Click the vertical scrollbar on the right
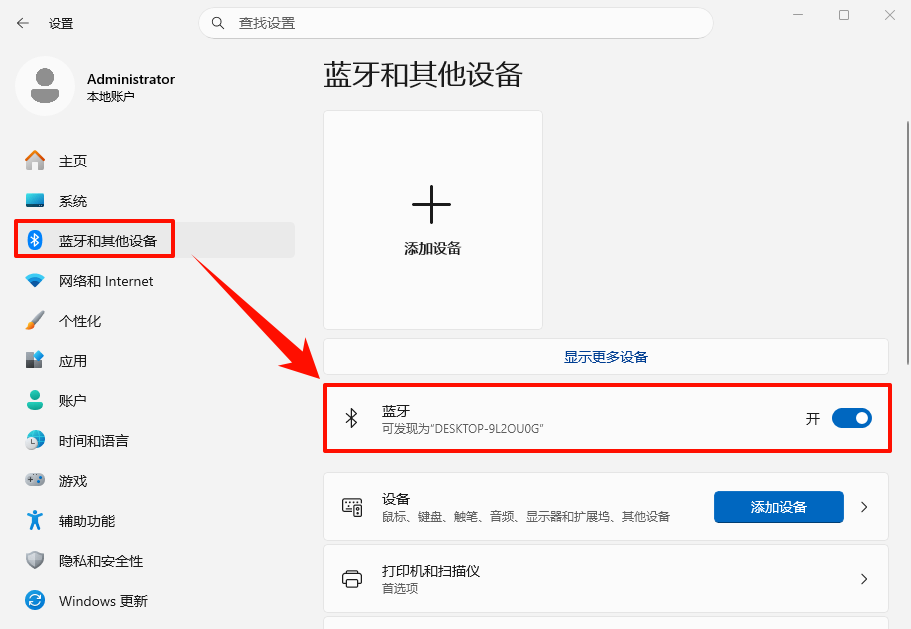911x629 pixels. (908, 243)
